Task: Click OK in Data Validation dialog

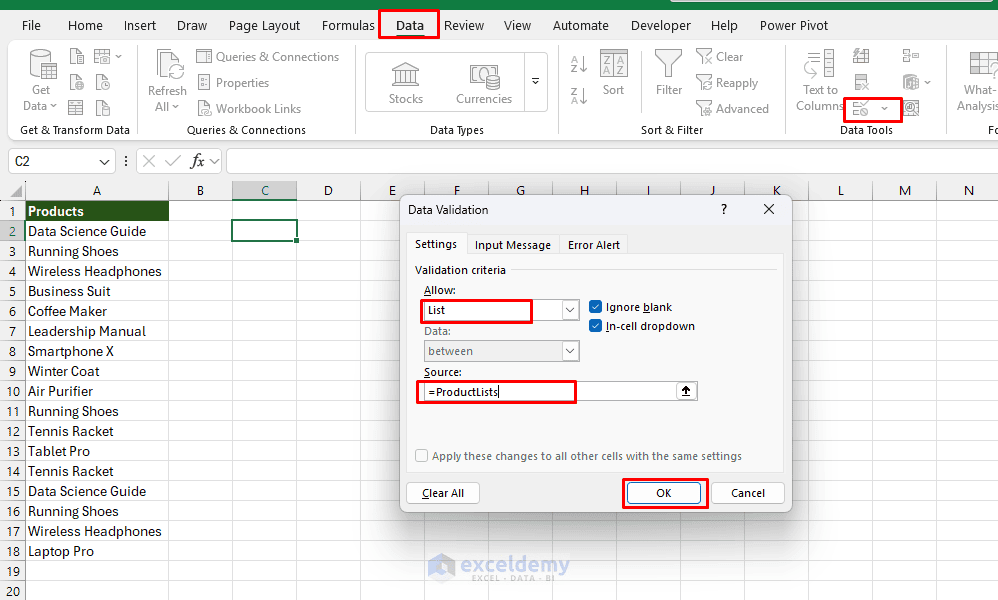Action: [x=664, y=493]
